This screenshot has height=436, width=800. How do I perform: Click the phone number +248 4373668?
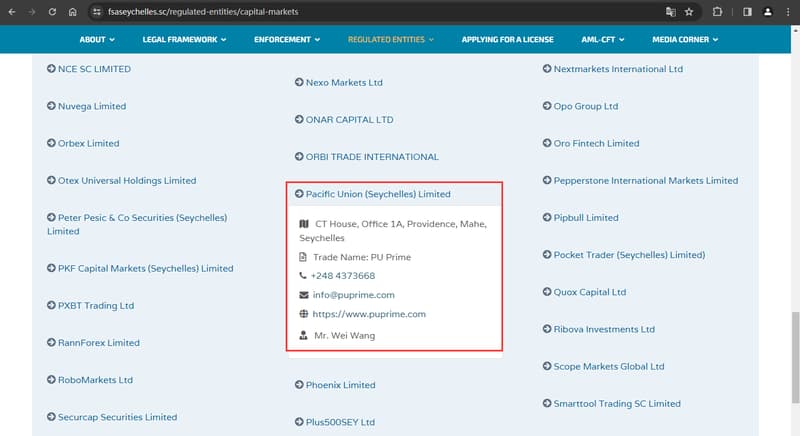343,276
